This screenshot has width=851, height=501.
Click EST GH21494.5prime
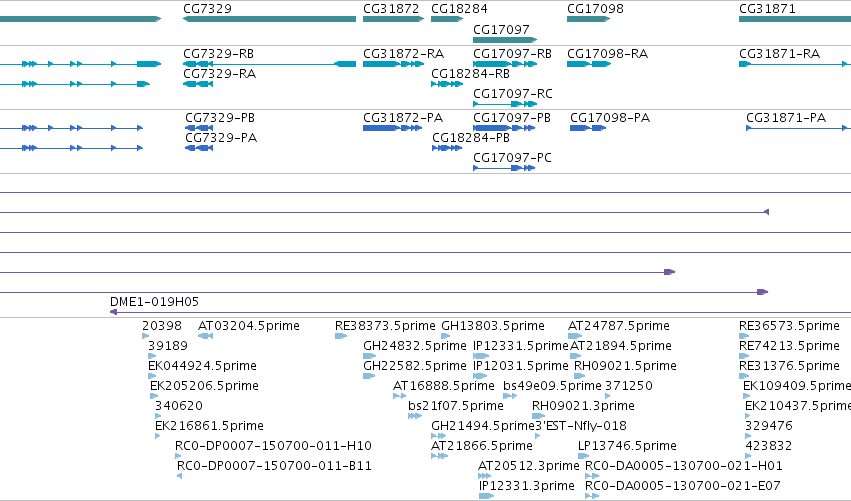pos(439,436)
